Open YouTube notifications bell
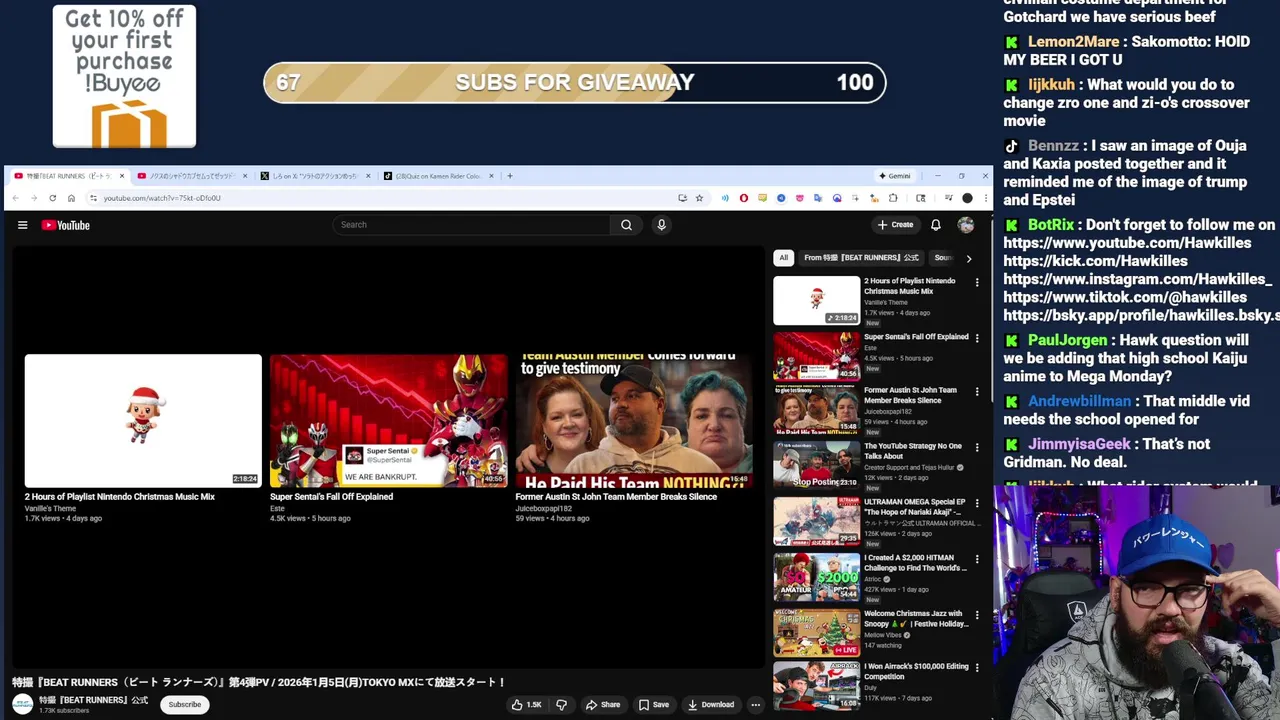This screenshot has width=1280, height=720. click(x=936, y=225)
